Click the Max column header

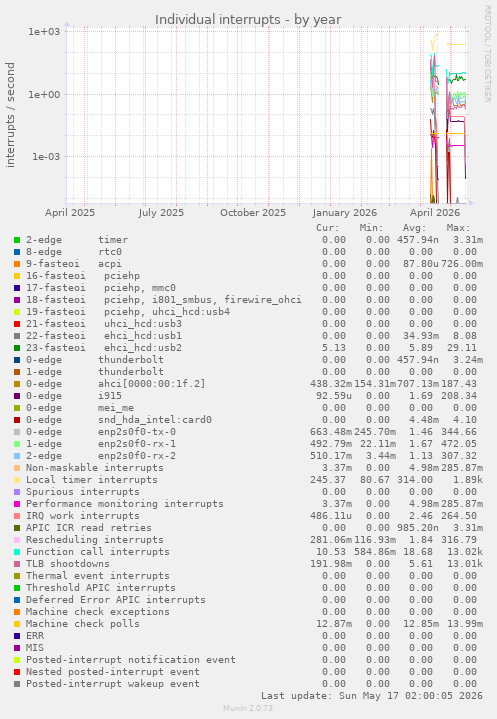pos(458,228)
